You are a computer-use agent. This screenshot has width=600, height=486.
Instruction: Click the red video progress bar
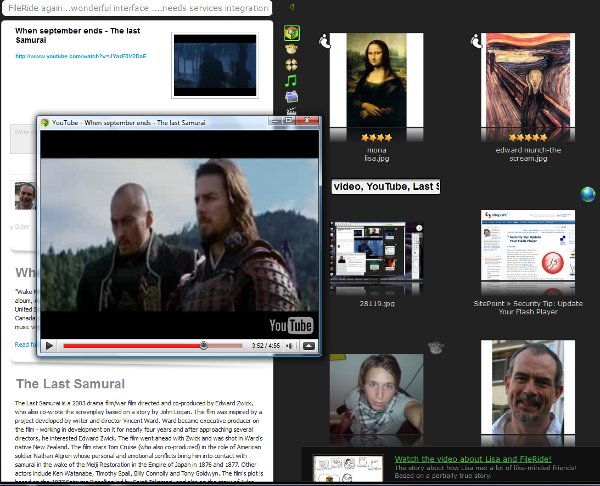(x=153, y=346)
